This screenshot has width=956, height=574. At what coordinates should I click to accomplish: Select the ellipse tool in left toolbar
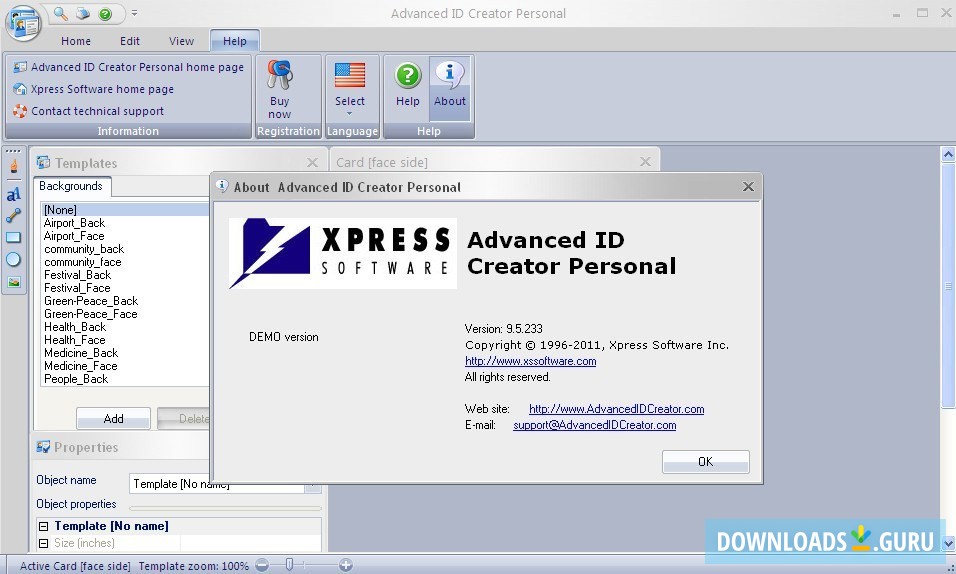pos(13,259)
